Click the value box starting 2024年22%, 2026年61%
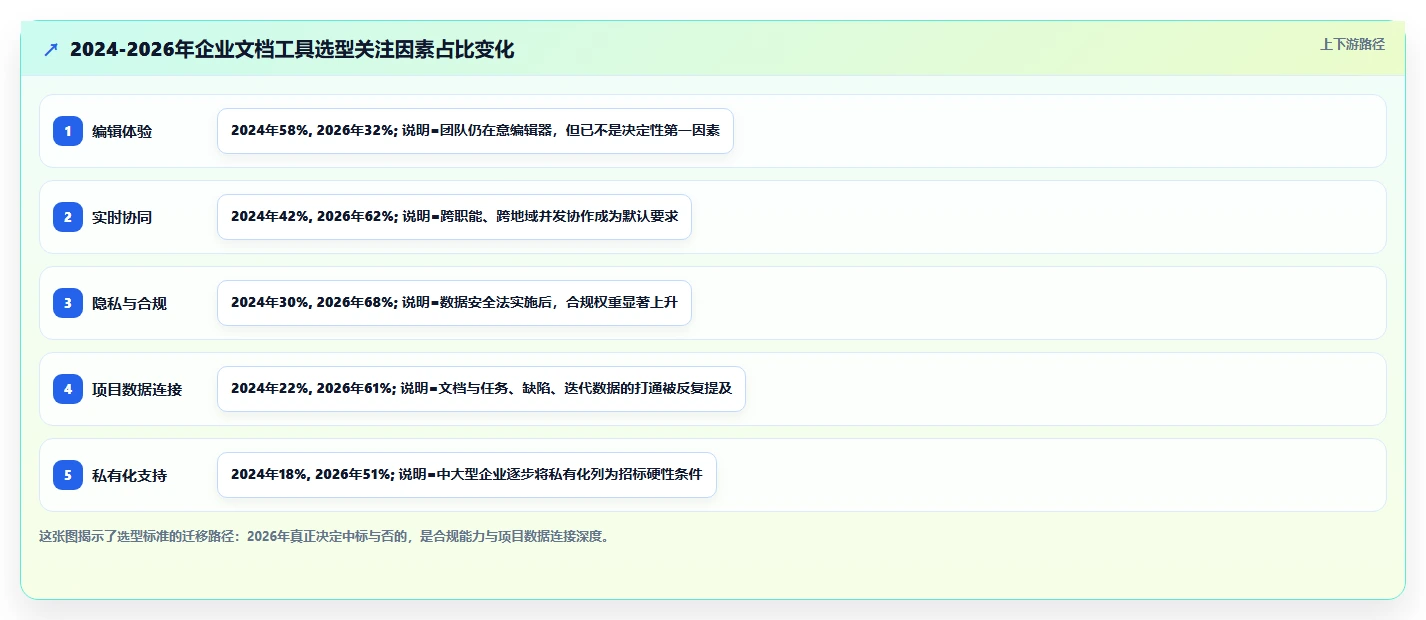This screenshot has width=1426, height=620. pyautogui.click(x=481, y=389)
